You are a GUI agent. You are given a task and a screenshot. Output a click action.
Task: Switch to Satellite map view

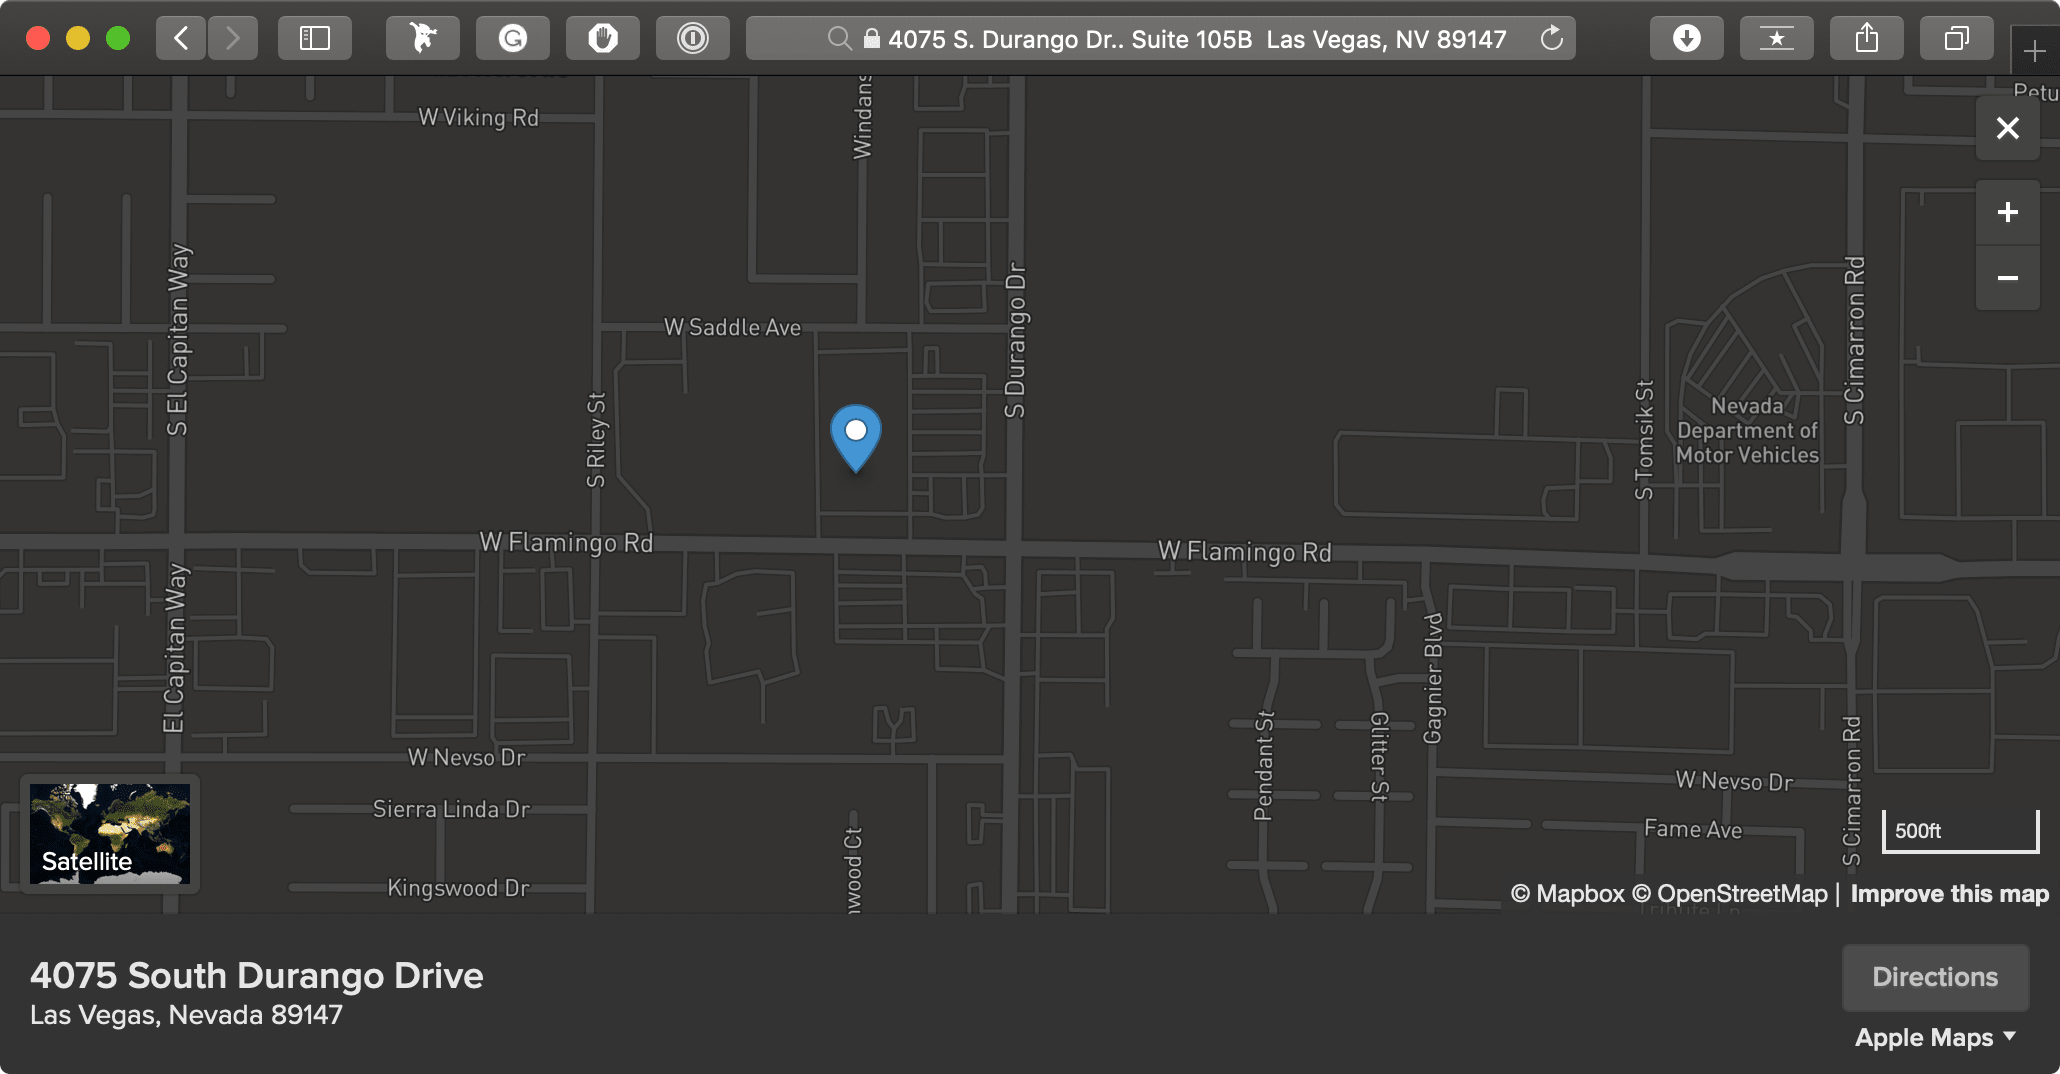click(110, 834)
